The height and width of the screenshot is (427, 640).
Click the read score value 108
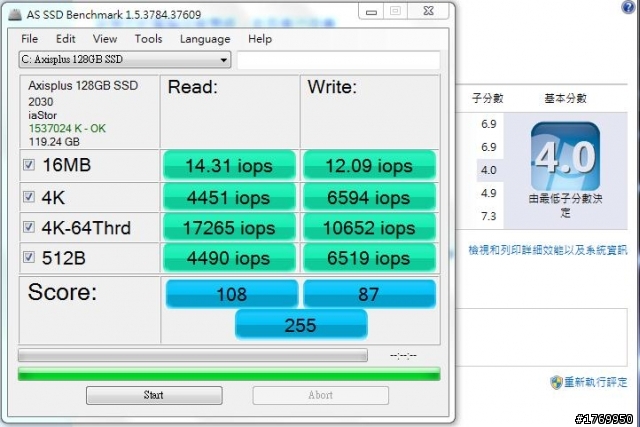pos(231,294)
